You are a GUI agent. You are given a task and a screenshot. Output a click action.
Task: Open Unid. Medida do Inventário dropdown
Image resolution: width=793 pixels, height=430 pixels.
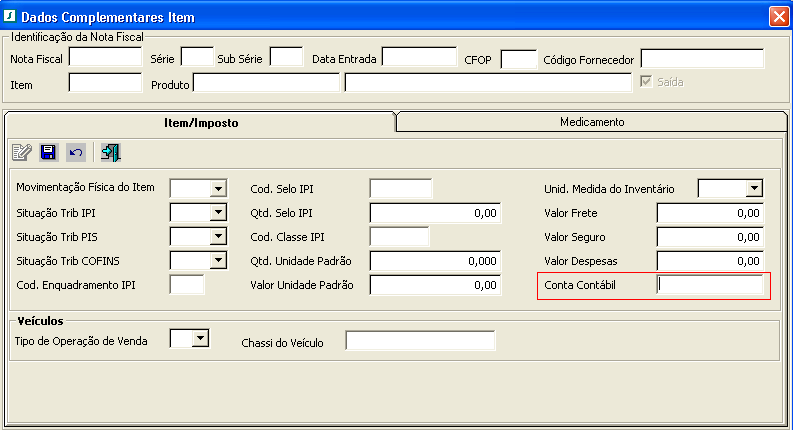point(753,188)
